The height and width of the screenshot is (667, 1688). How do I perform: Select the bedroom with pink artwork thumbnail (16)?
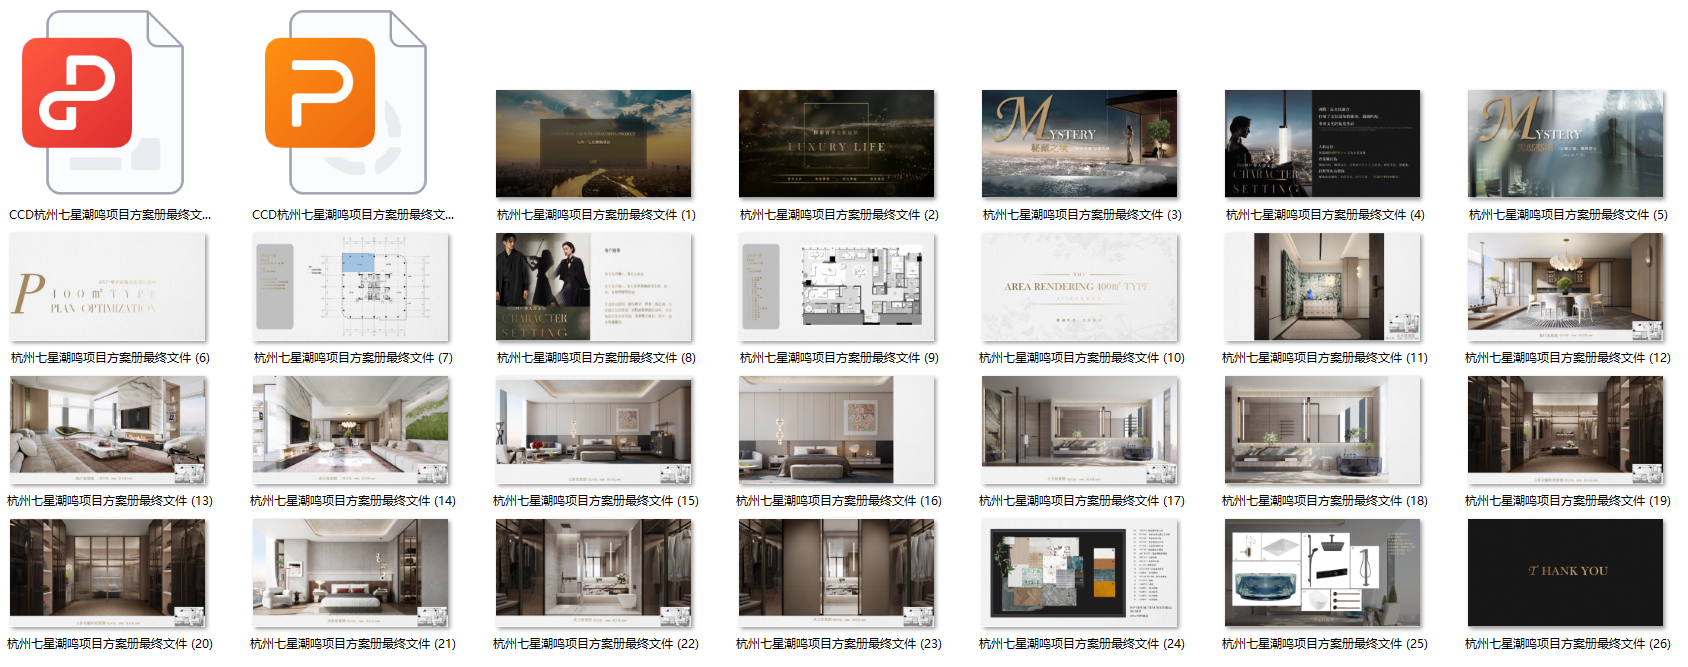tap(836, 431)
